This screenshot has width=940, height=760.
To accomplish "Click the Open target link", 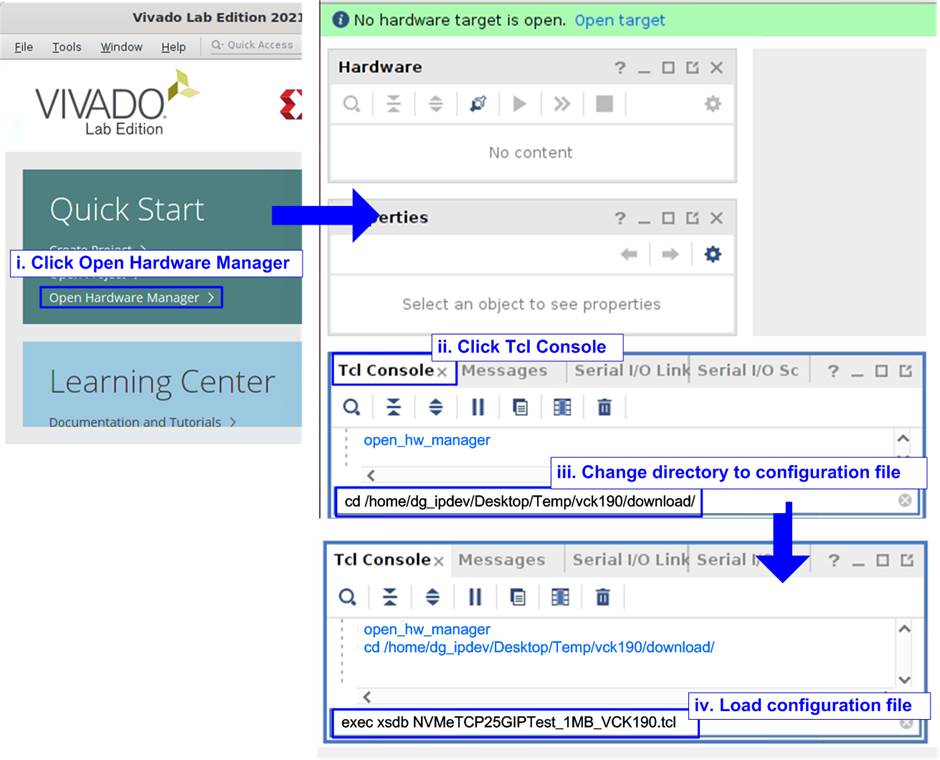I will 619,20.
